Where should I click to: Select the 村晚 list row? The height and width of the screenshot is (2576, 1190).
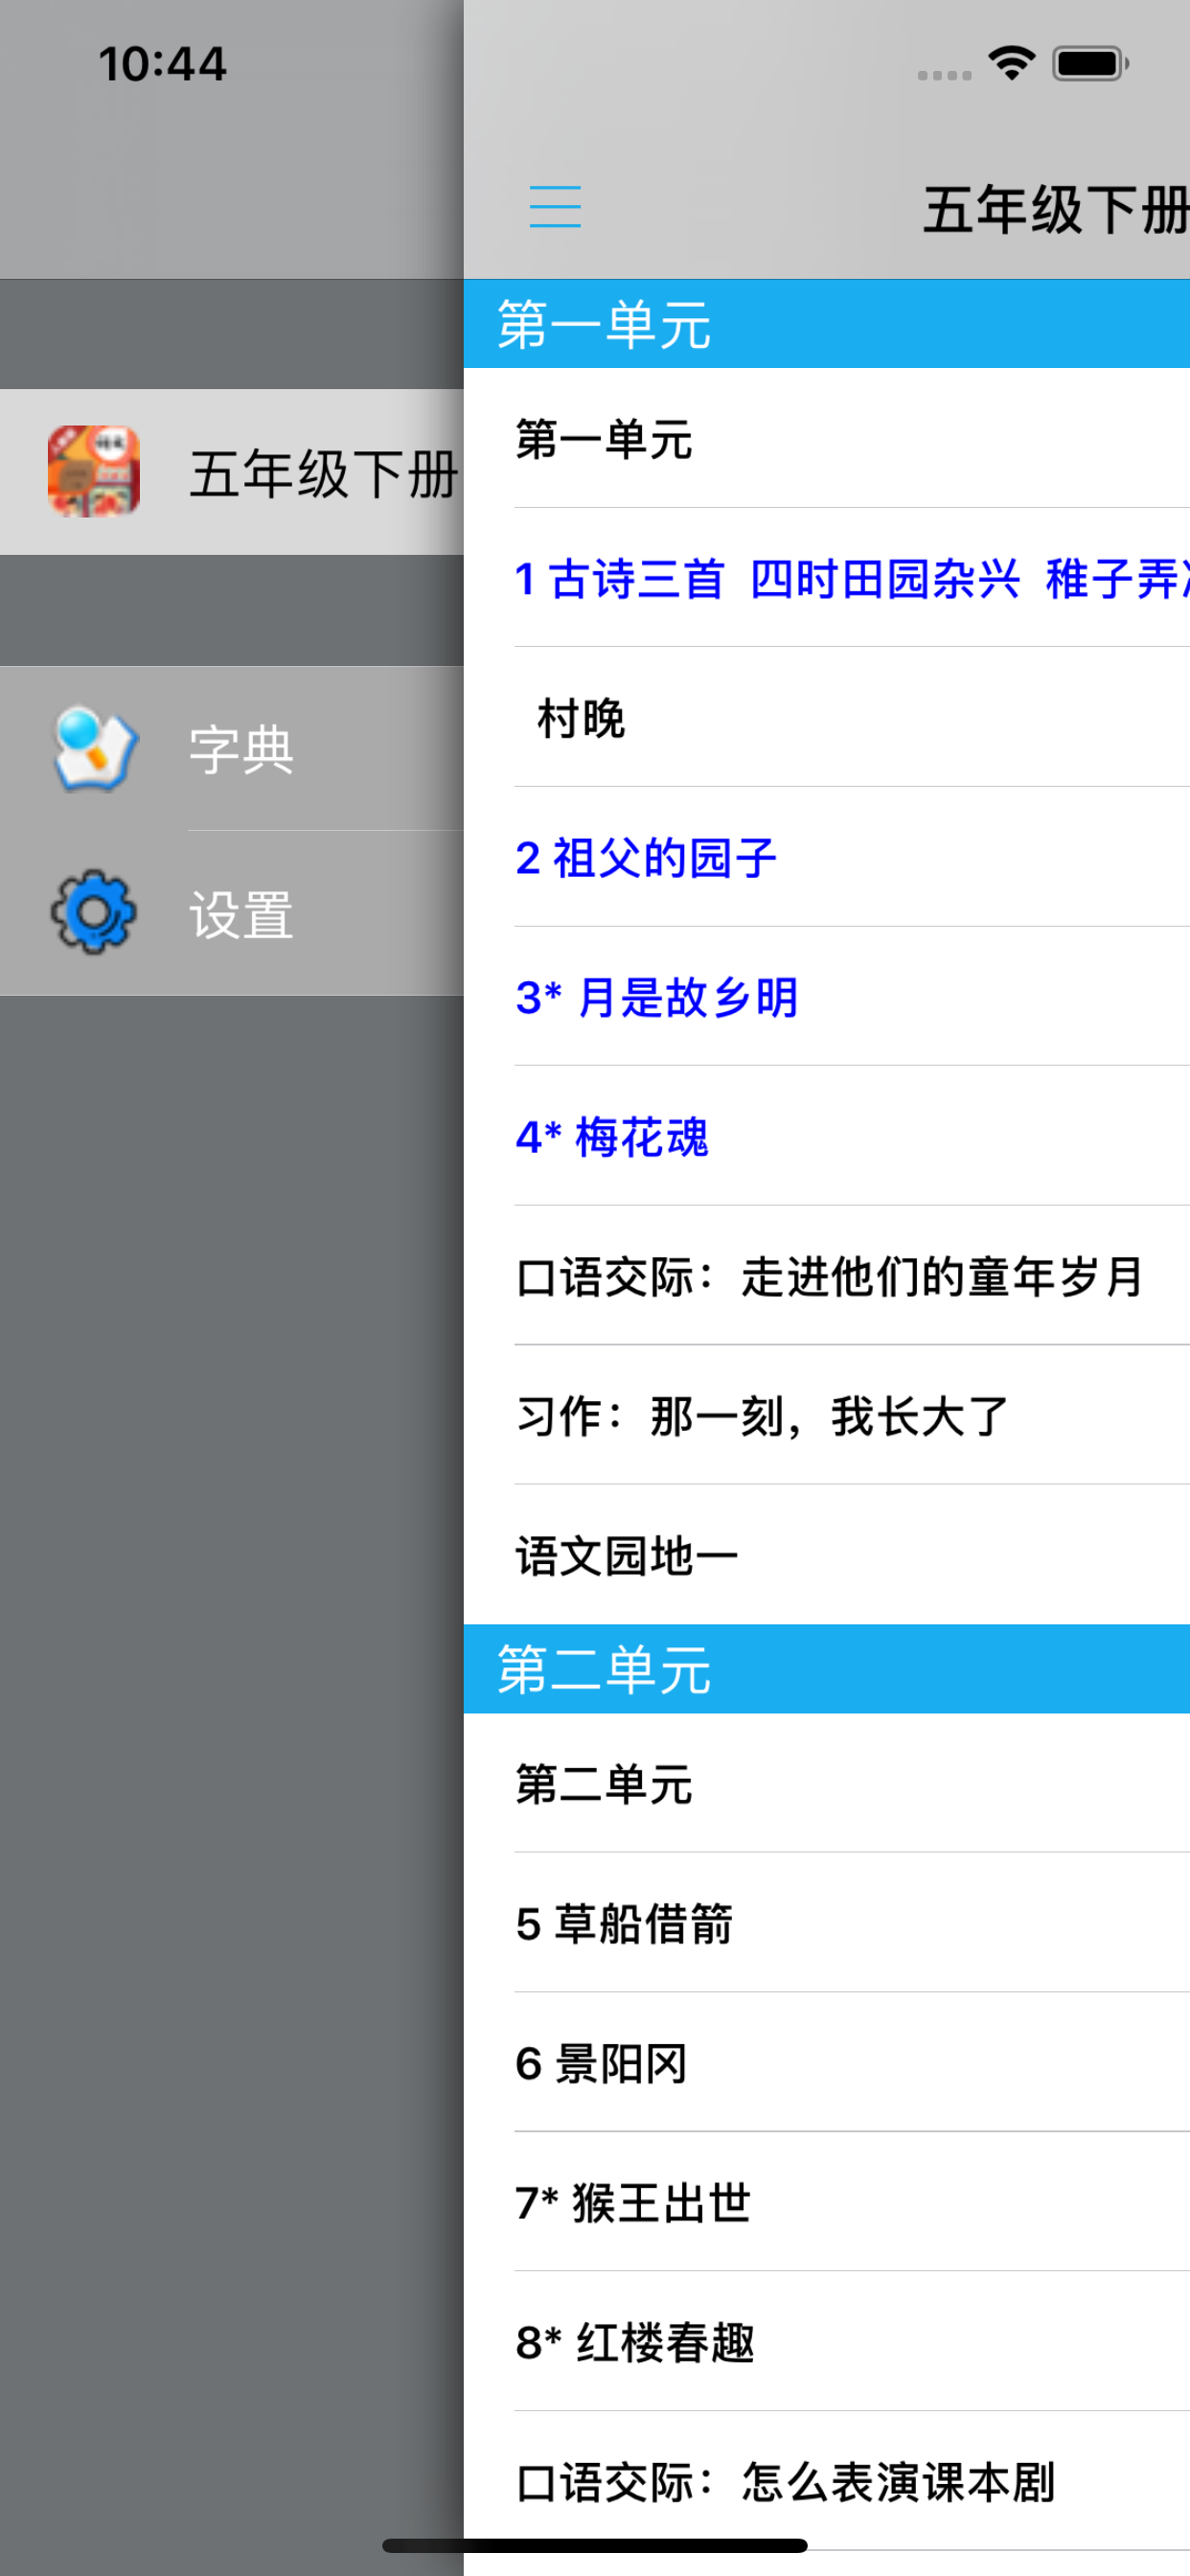[827, 718]
